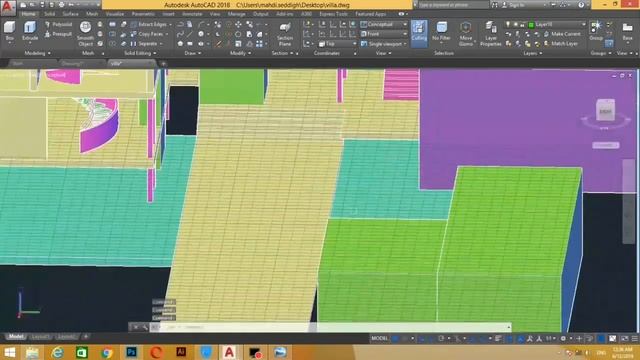Click the Extract Edges tool
Image resolution: width=640 pixels, height=360 pixels.
(x=151, y=24)
